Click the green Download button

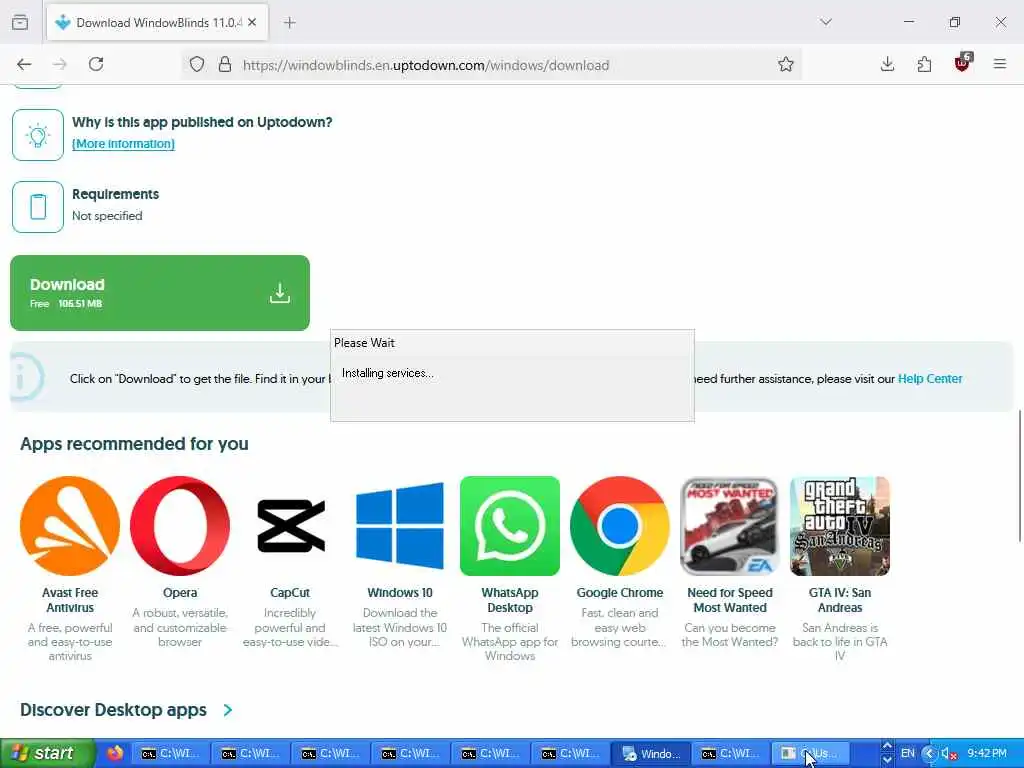pyautogui.click(x=160, y=293)
